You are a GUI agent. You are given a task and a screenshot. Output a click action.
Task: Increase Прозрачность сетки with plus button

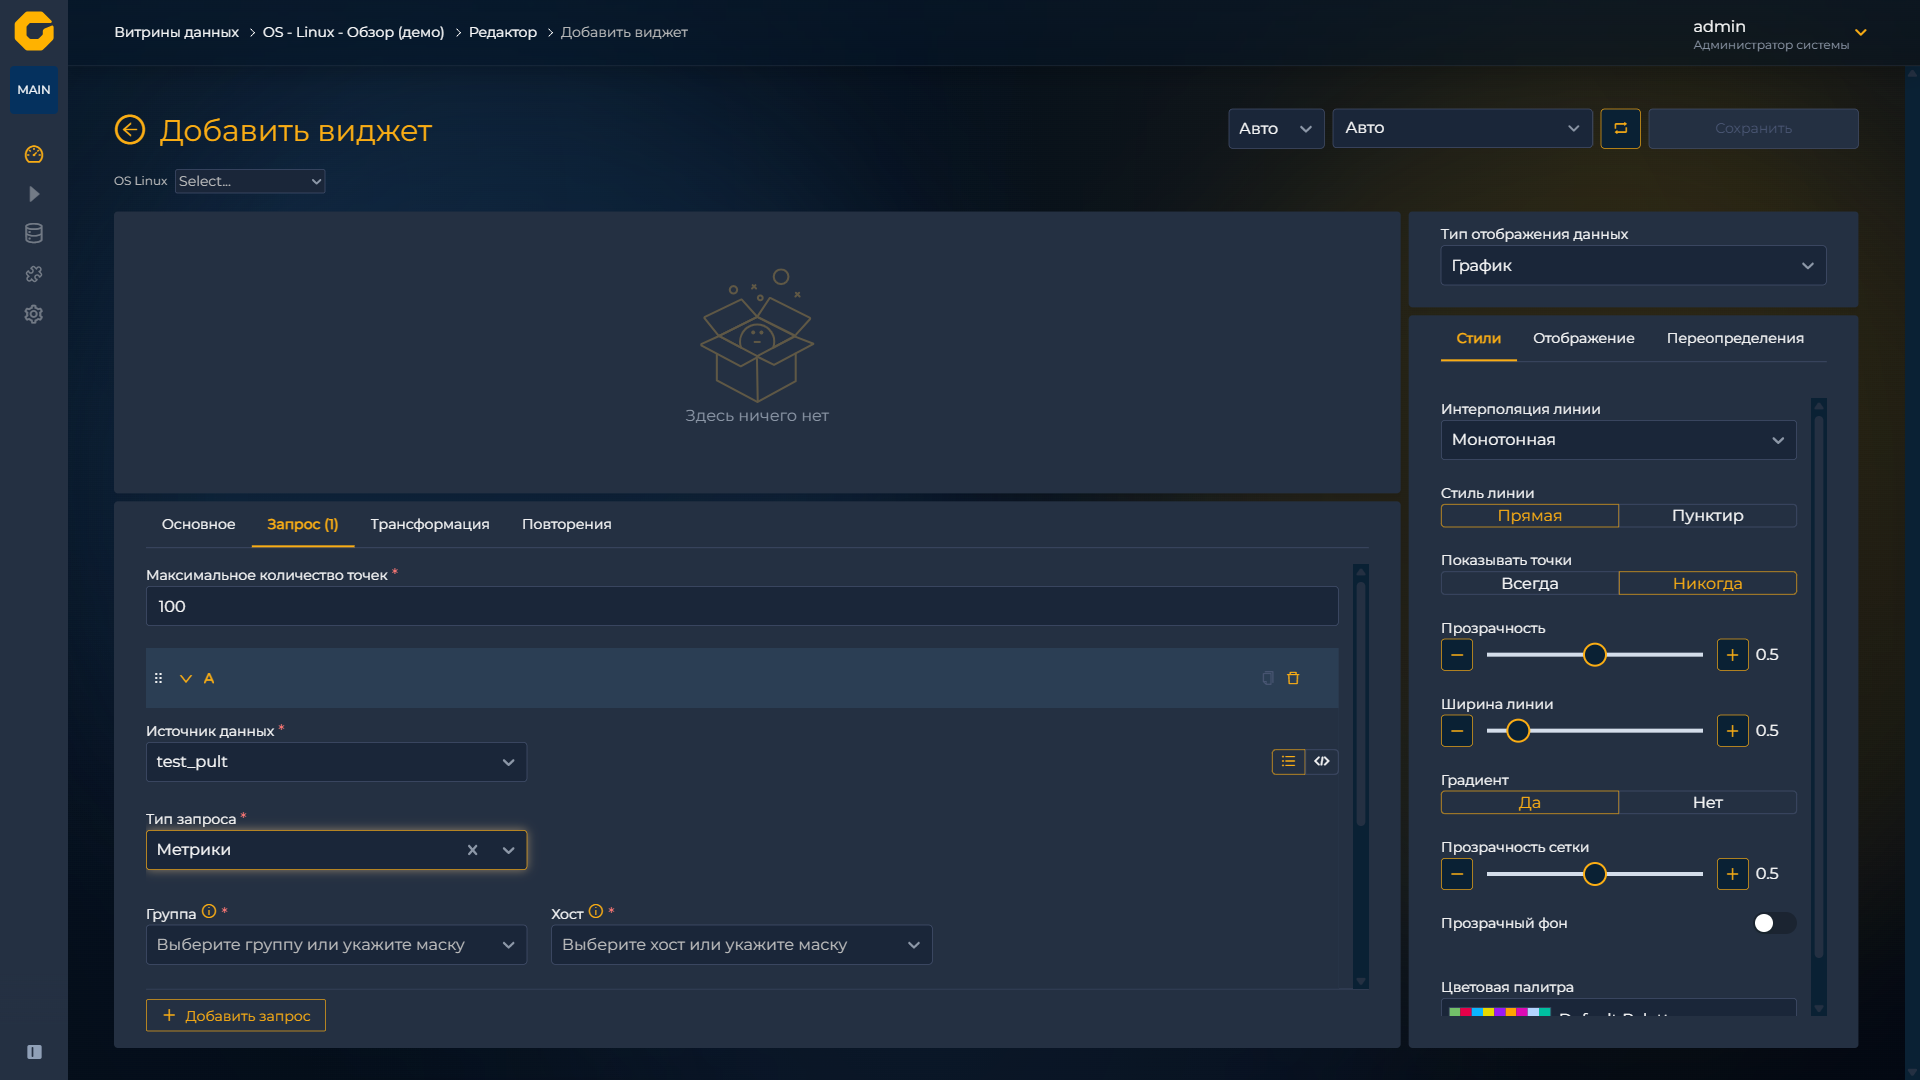click(1733, 874)
